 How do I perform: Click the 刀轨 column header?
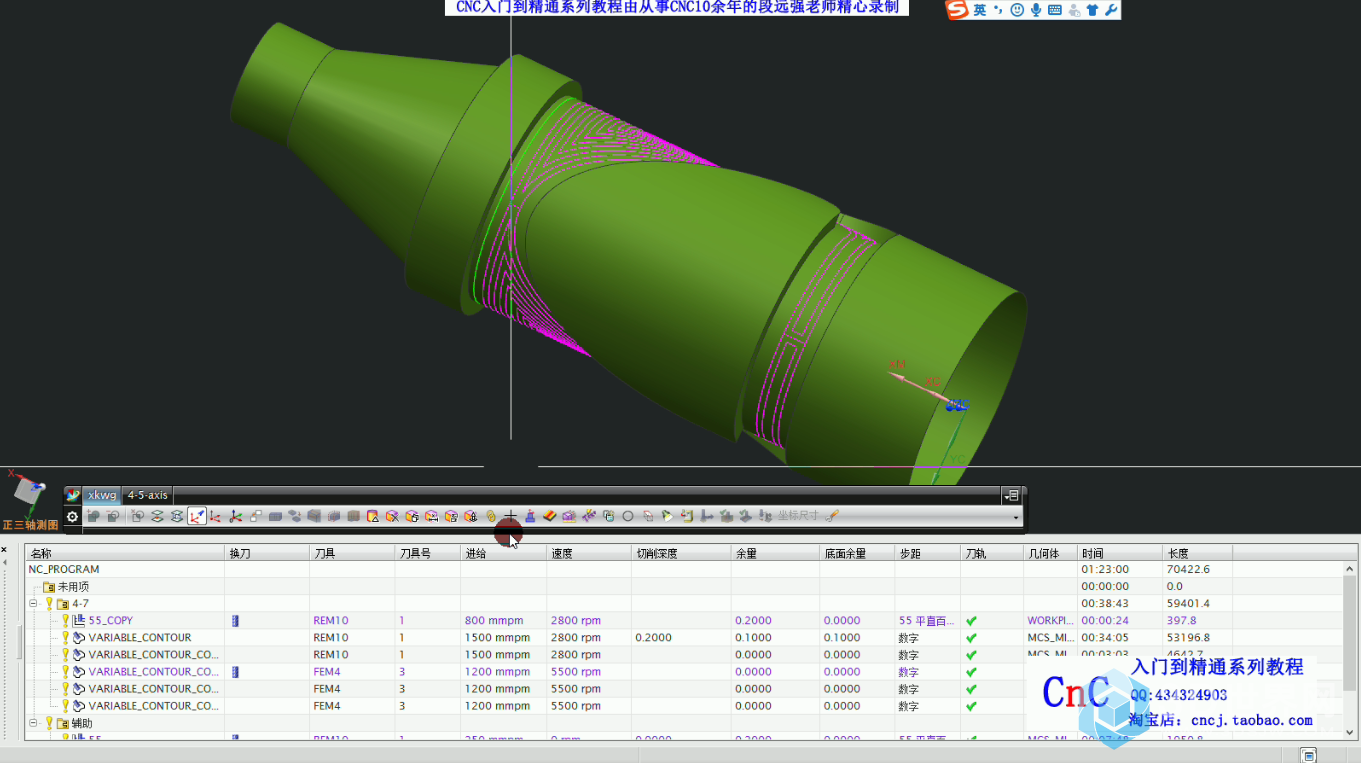(x=992, y=552)
